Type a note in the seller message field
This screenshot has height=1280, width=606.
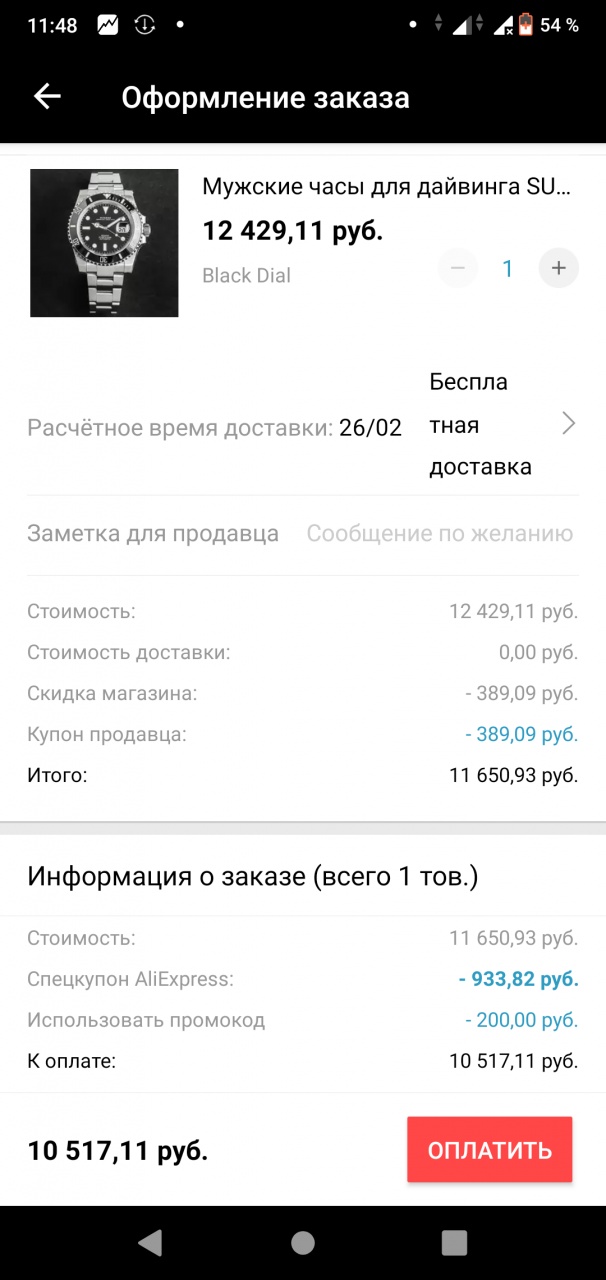[439, 534]
